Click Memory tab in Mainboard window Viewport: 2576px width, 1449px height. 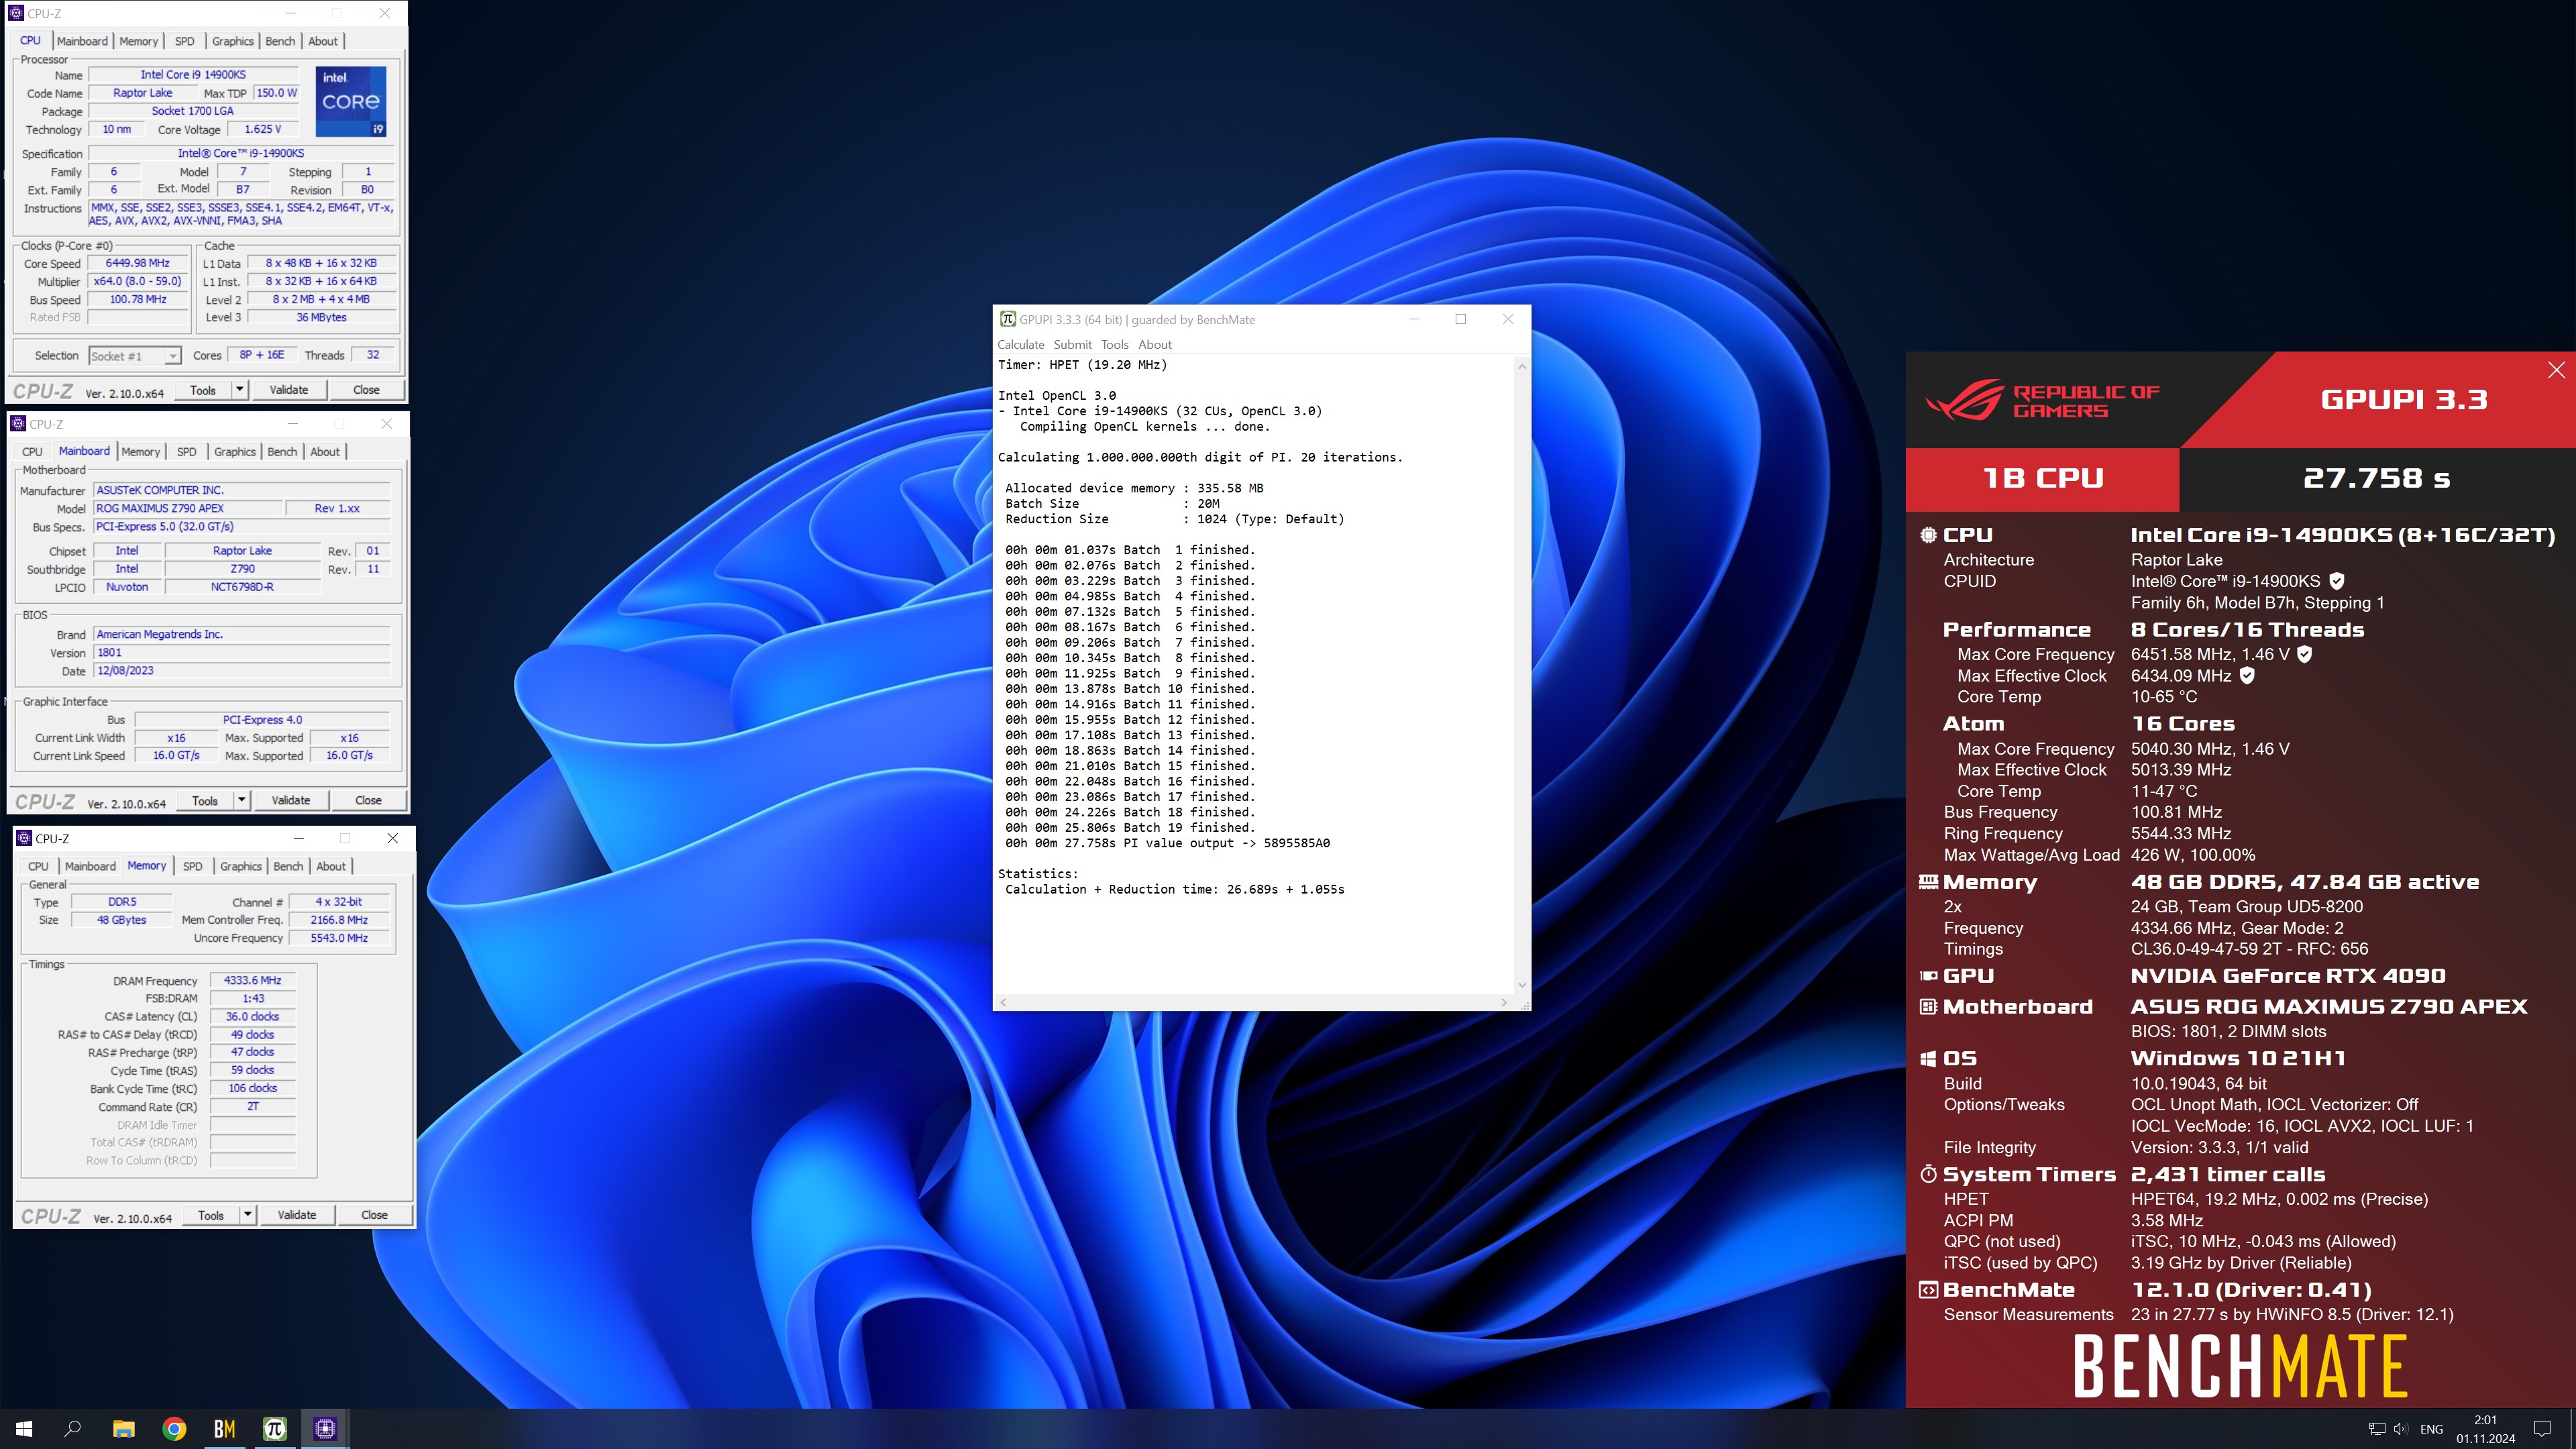click(140, 452)
